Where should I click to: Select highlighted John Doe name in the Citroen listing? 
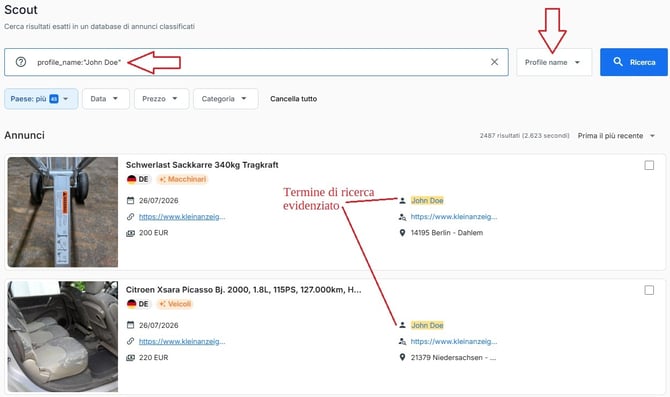(427, 325)
